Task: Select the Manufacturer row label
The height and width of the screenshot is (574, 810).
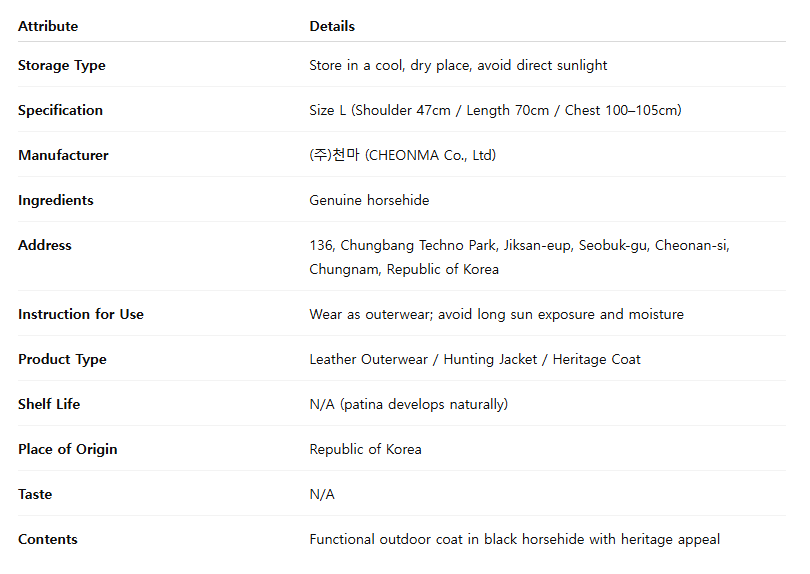Action: (64, 156)
